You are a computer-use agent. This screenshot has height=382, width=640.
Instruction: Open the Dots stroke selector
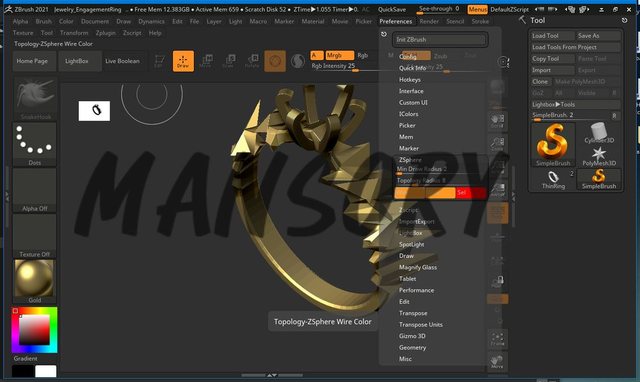(x=35, y=144)
